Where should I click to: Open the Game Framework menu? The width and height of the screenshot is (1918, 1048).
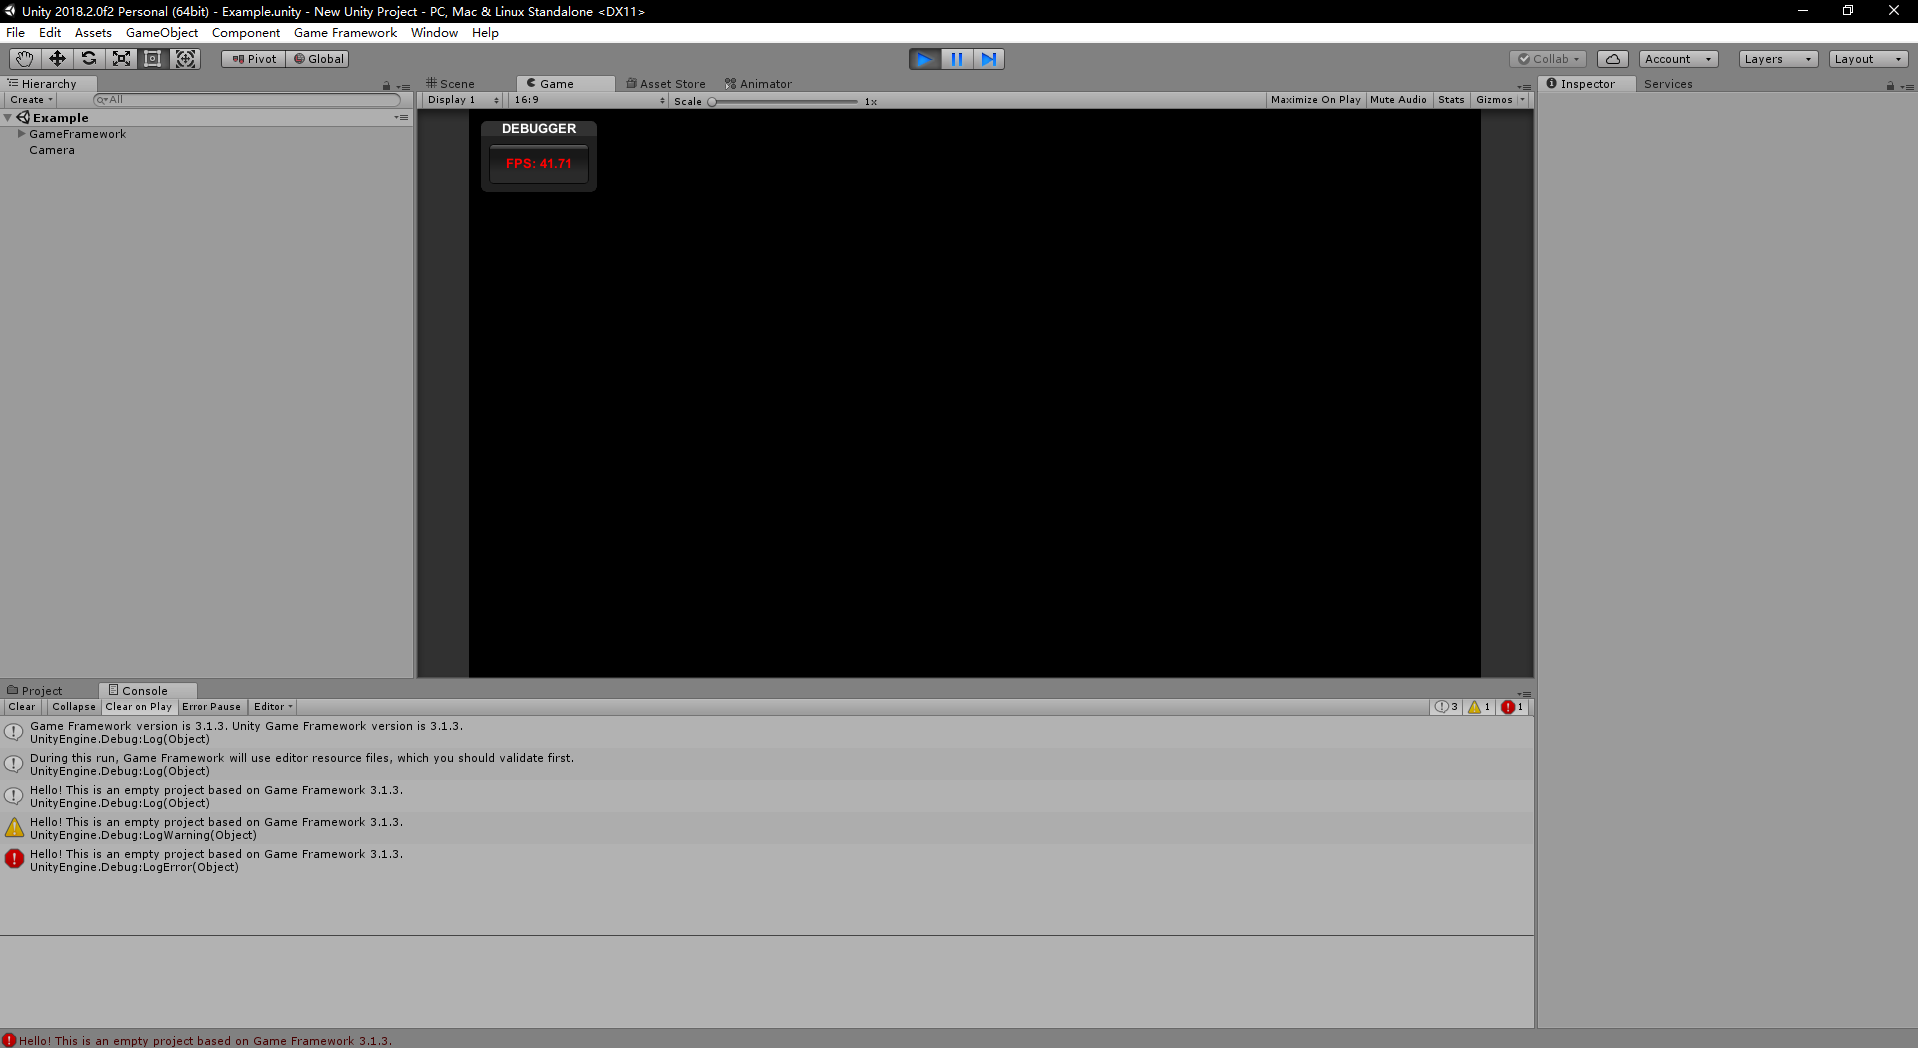[x=345, y=33]
